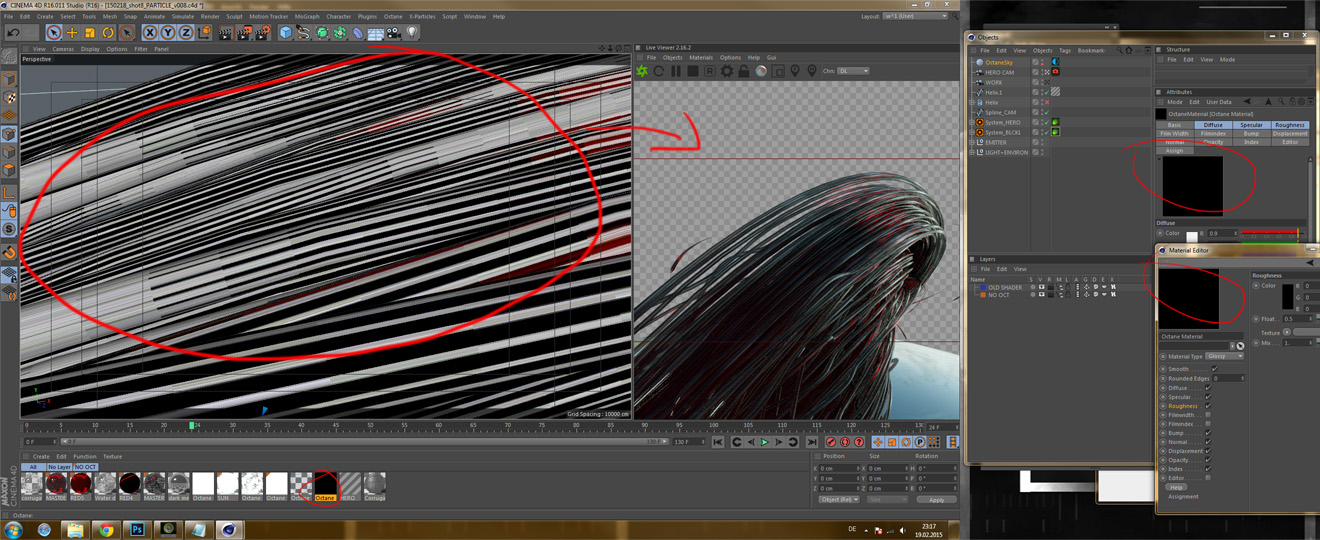The width and height of the screenshot is (1320, 540).
Task: Open the Film Width tab
Action: [x=1174, y=133]
